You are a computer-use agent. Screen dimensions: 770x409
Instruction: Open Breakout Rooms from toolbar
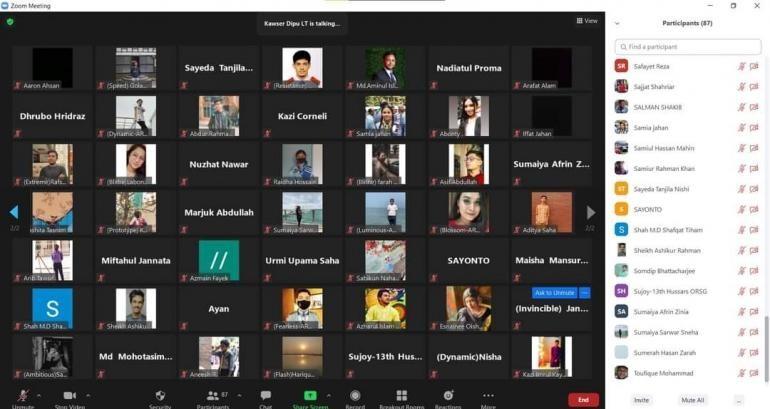[401, 396]
